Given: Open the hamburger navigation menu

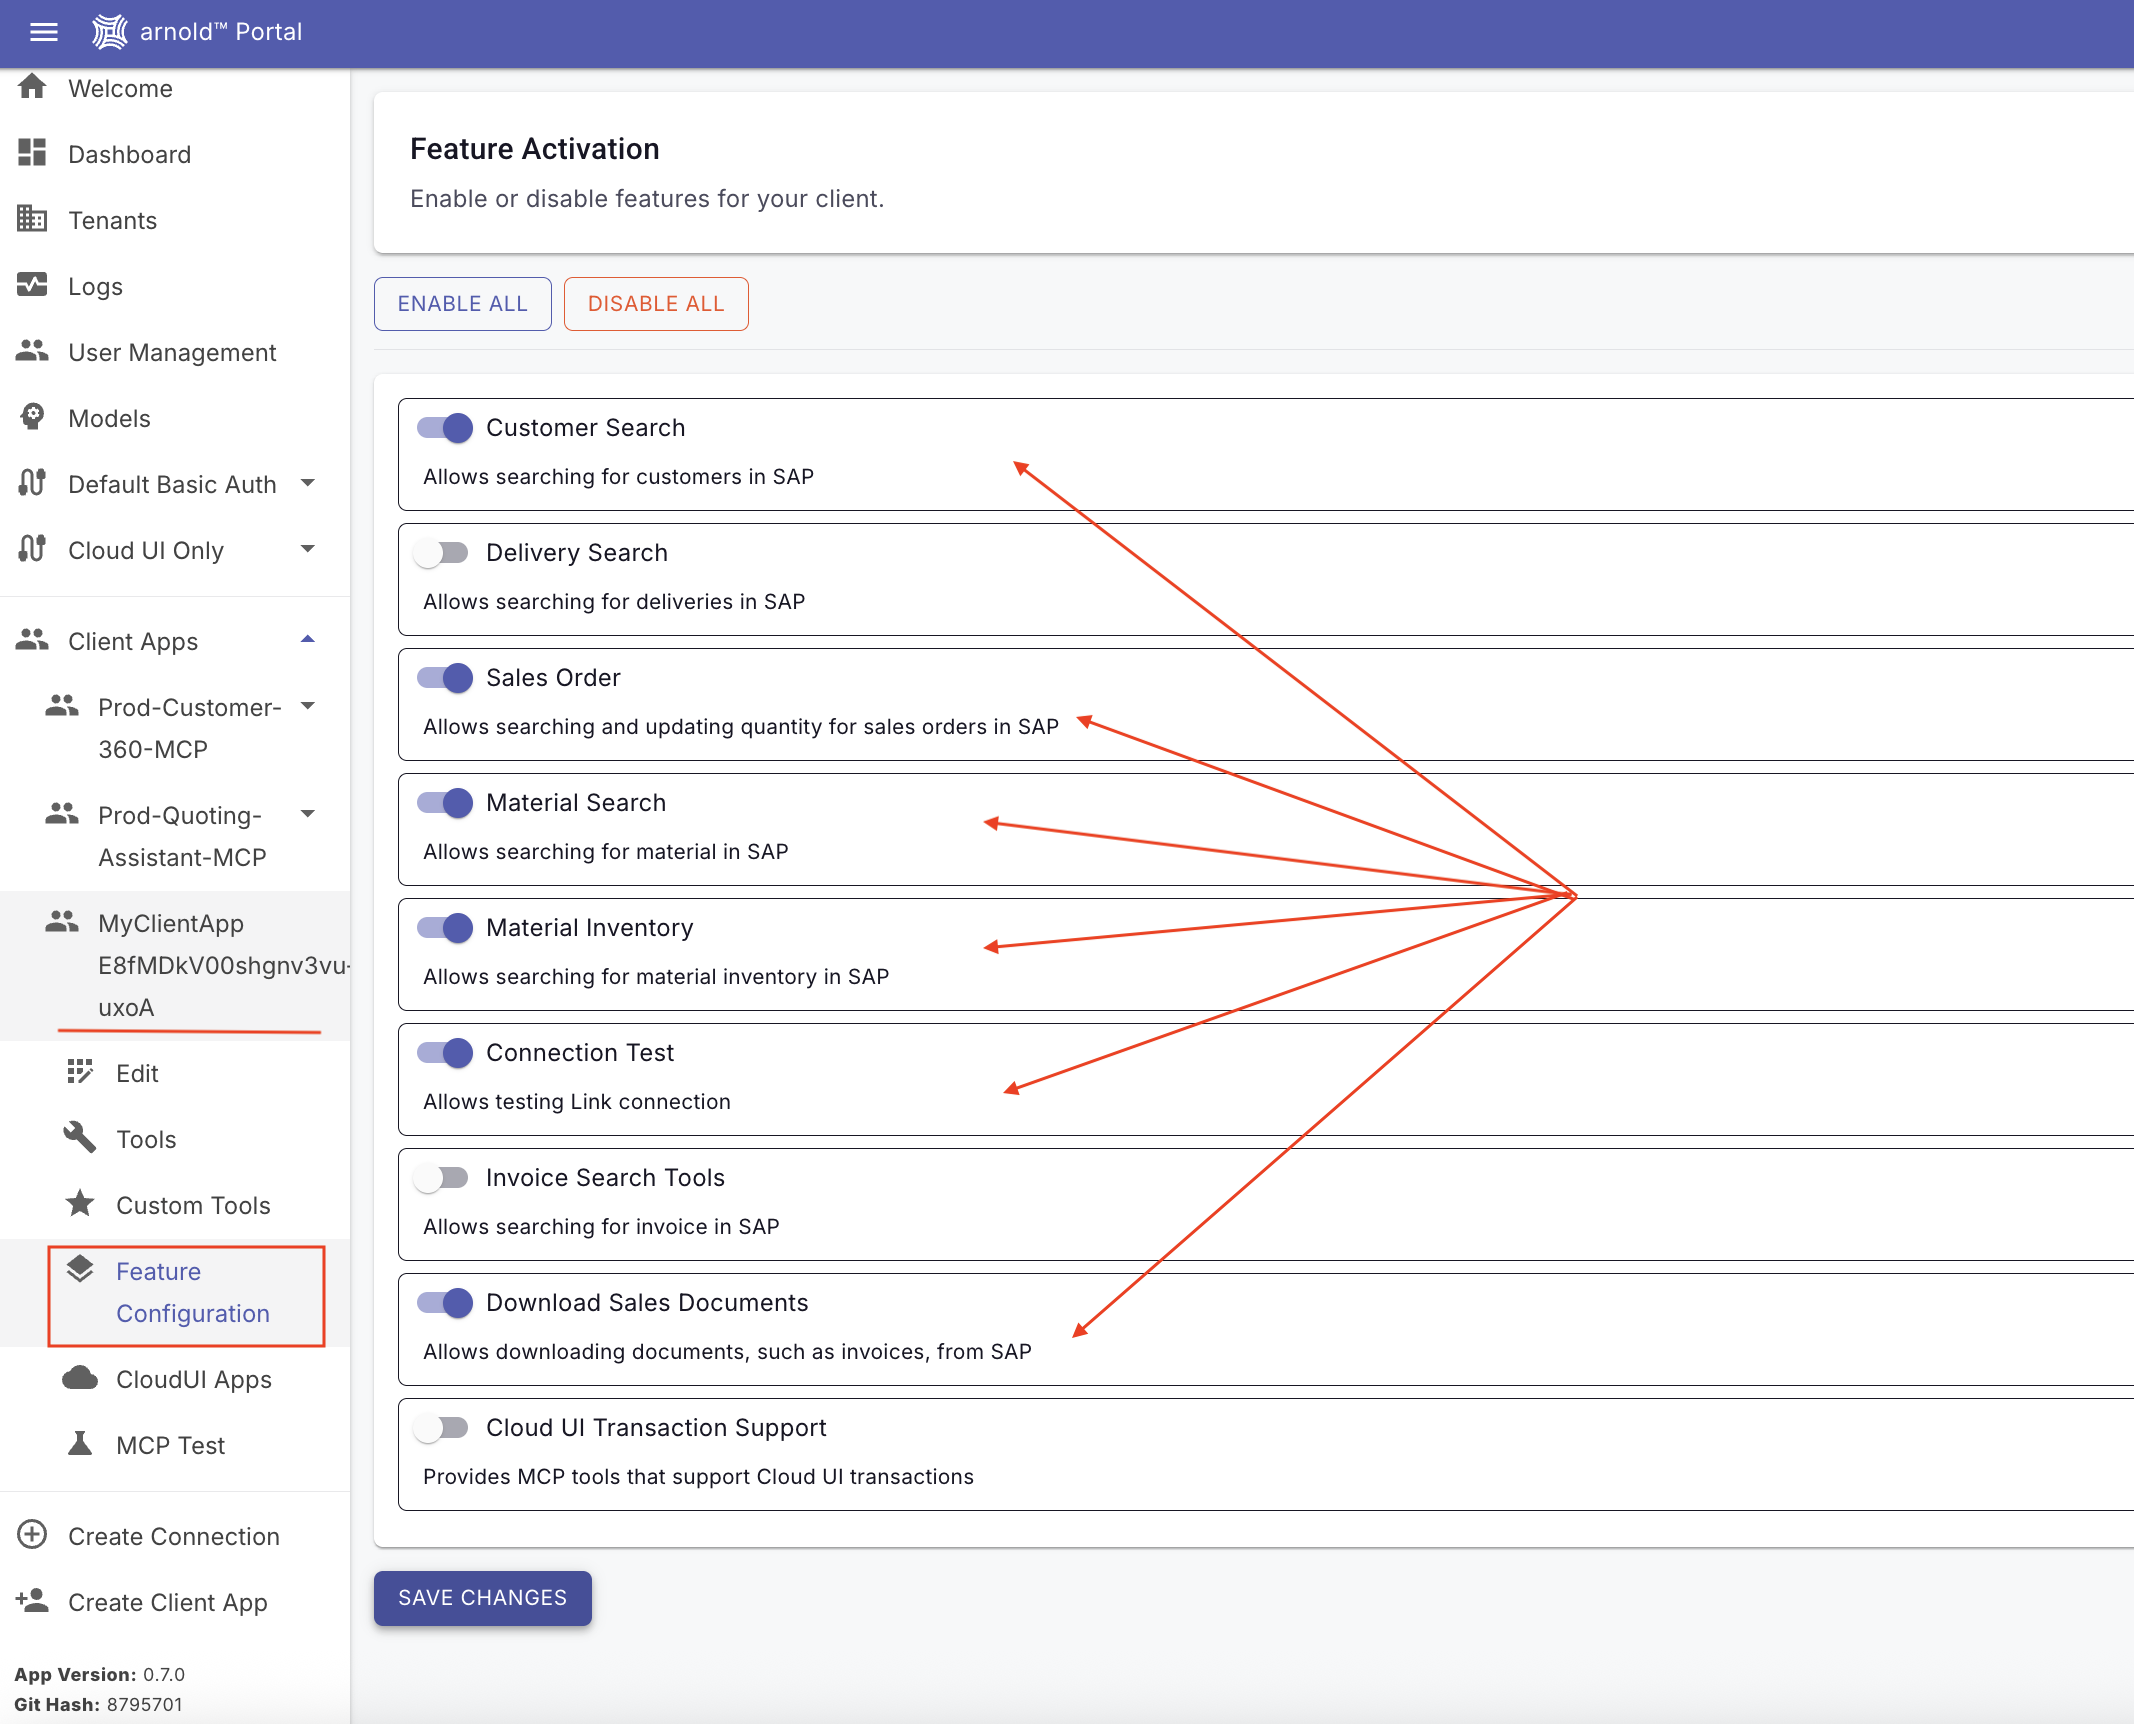Looking at the screenshot, I should click(x=44, y=32).
